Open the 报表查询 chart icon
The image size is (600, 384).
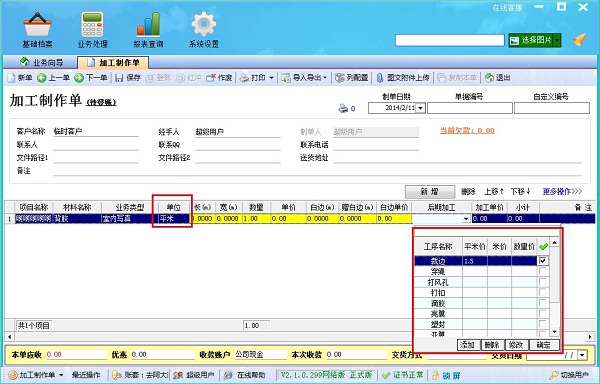(x=148, y=24)
